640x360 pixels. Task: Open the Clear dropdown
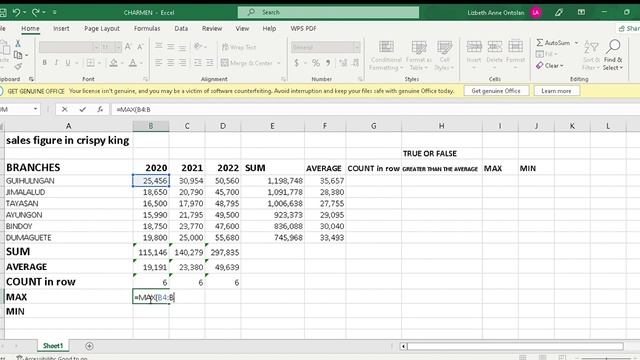(x=551, y=66)
